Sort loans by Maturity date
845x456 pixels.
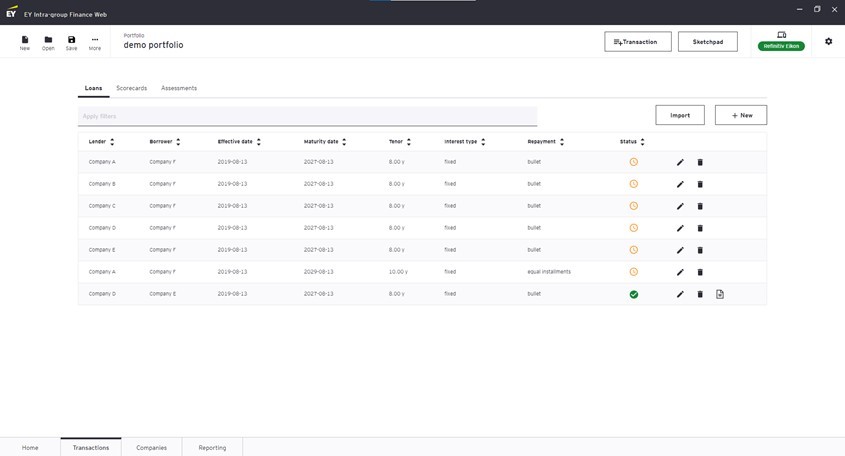coord(344,142)
